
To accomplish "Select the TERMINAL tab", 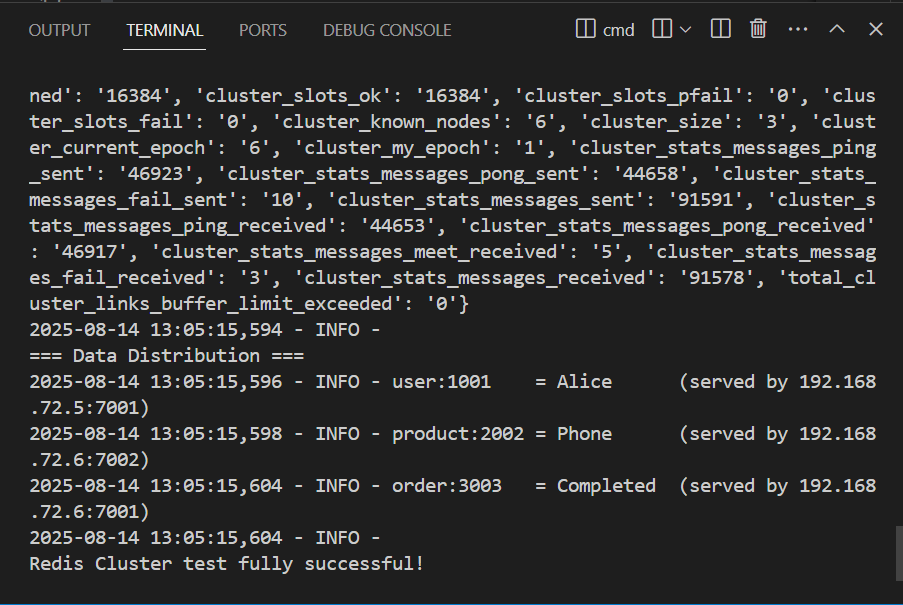I will tap(164, 30).
